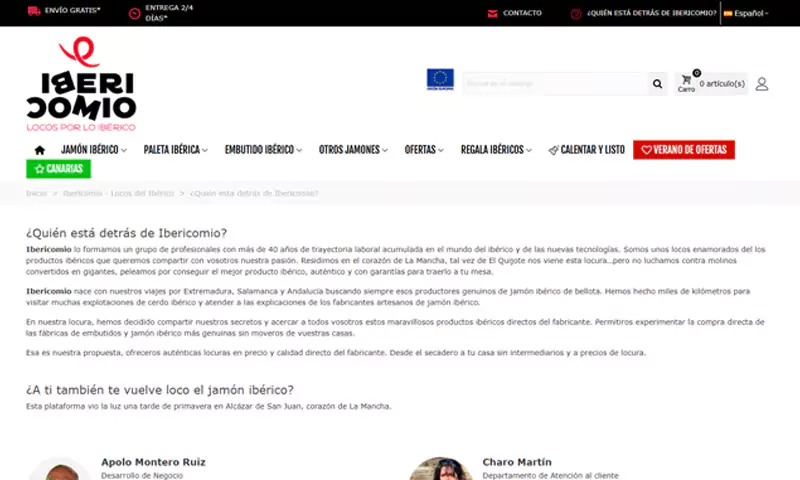
Task: Click Charo Martín's profile photo
Action: pos(441,469)
